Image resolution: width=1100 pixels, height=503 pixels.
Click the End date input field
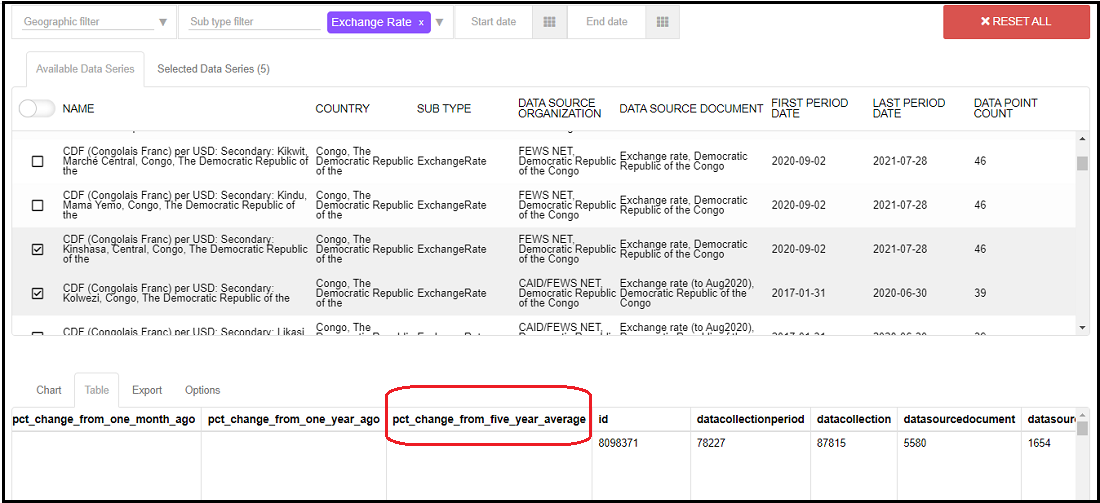(x=606, y=22)
